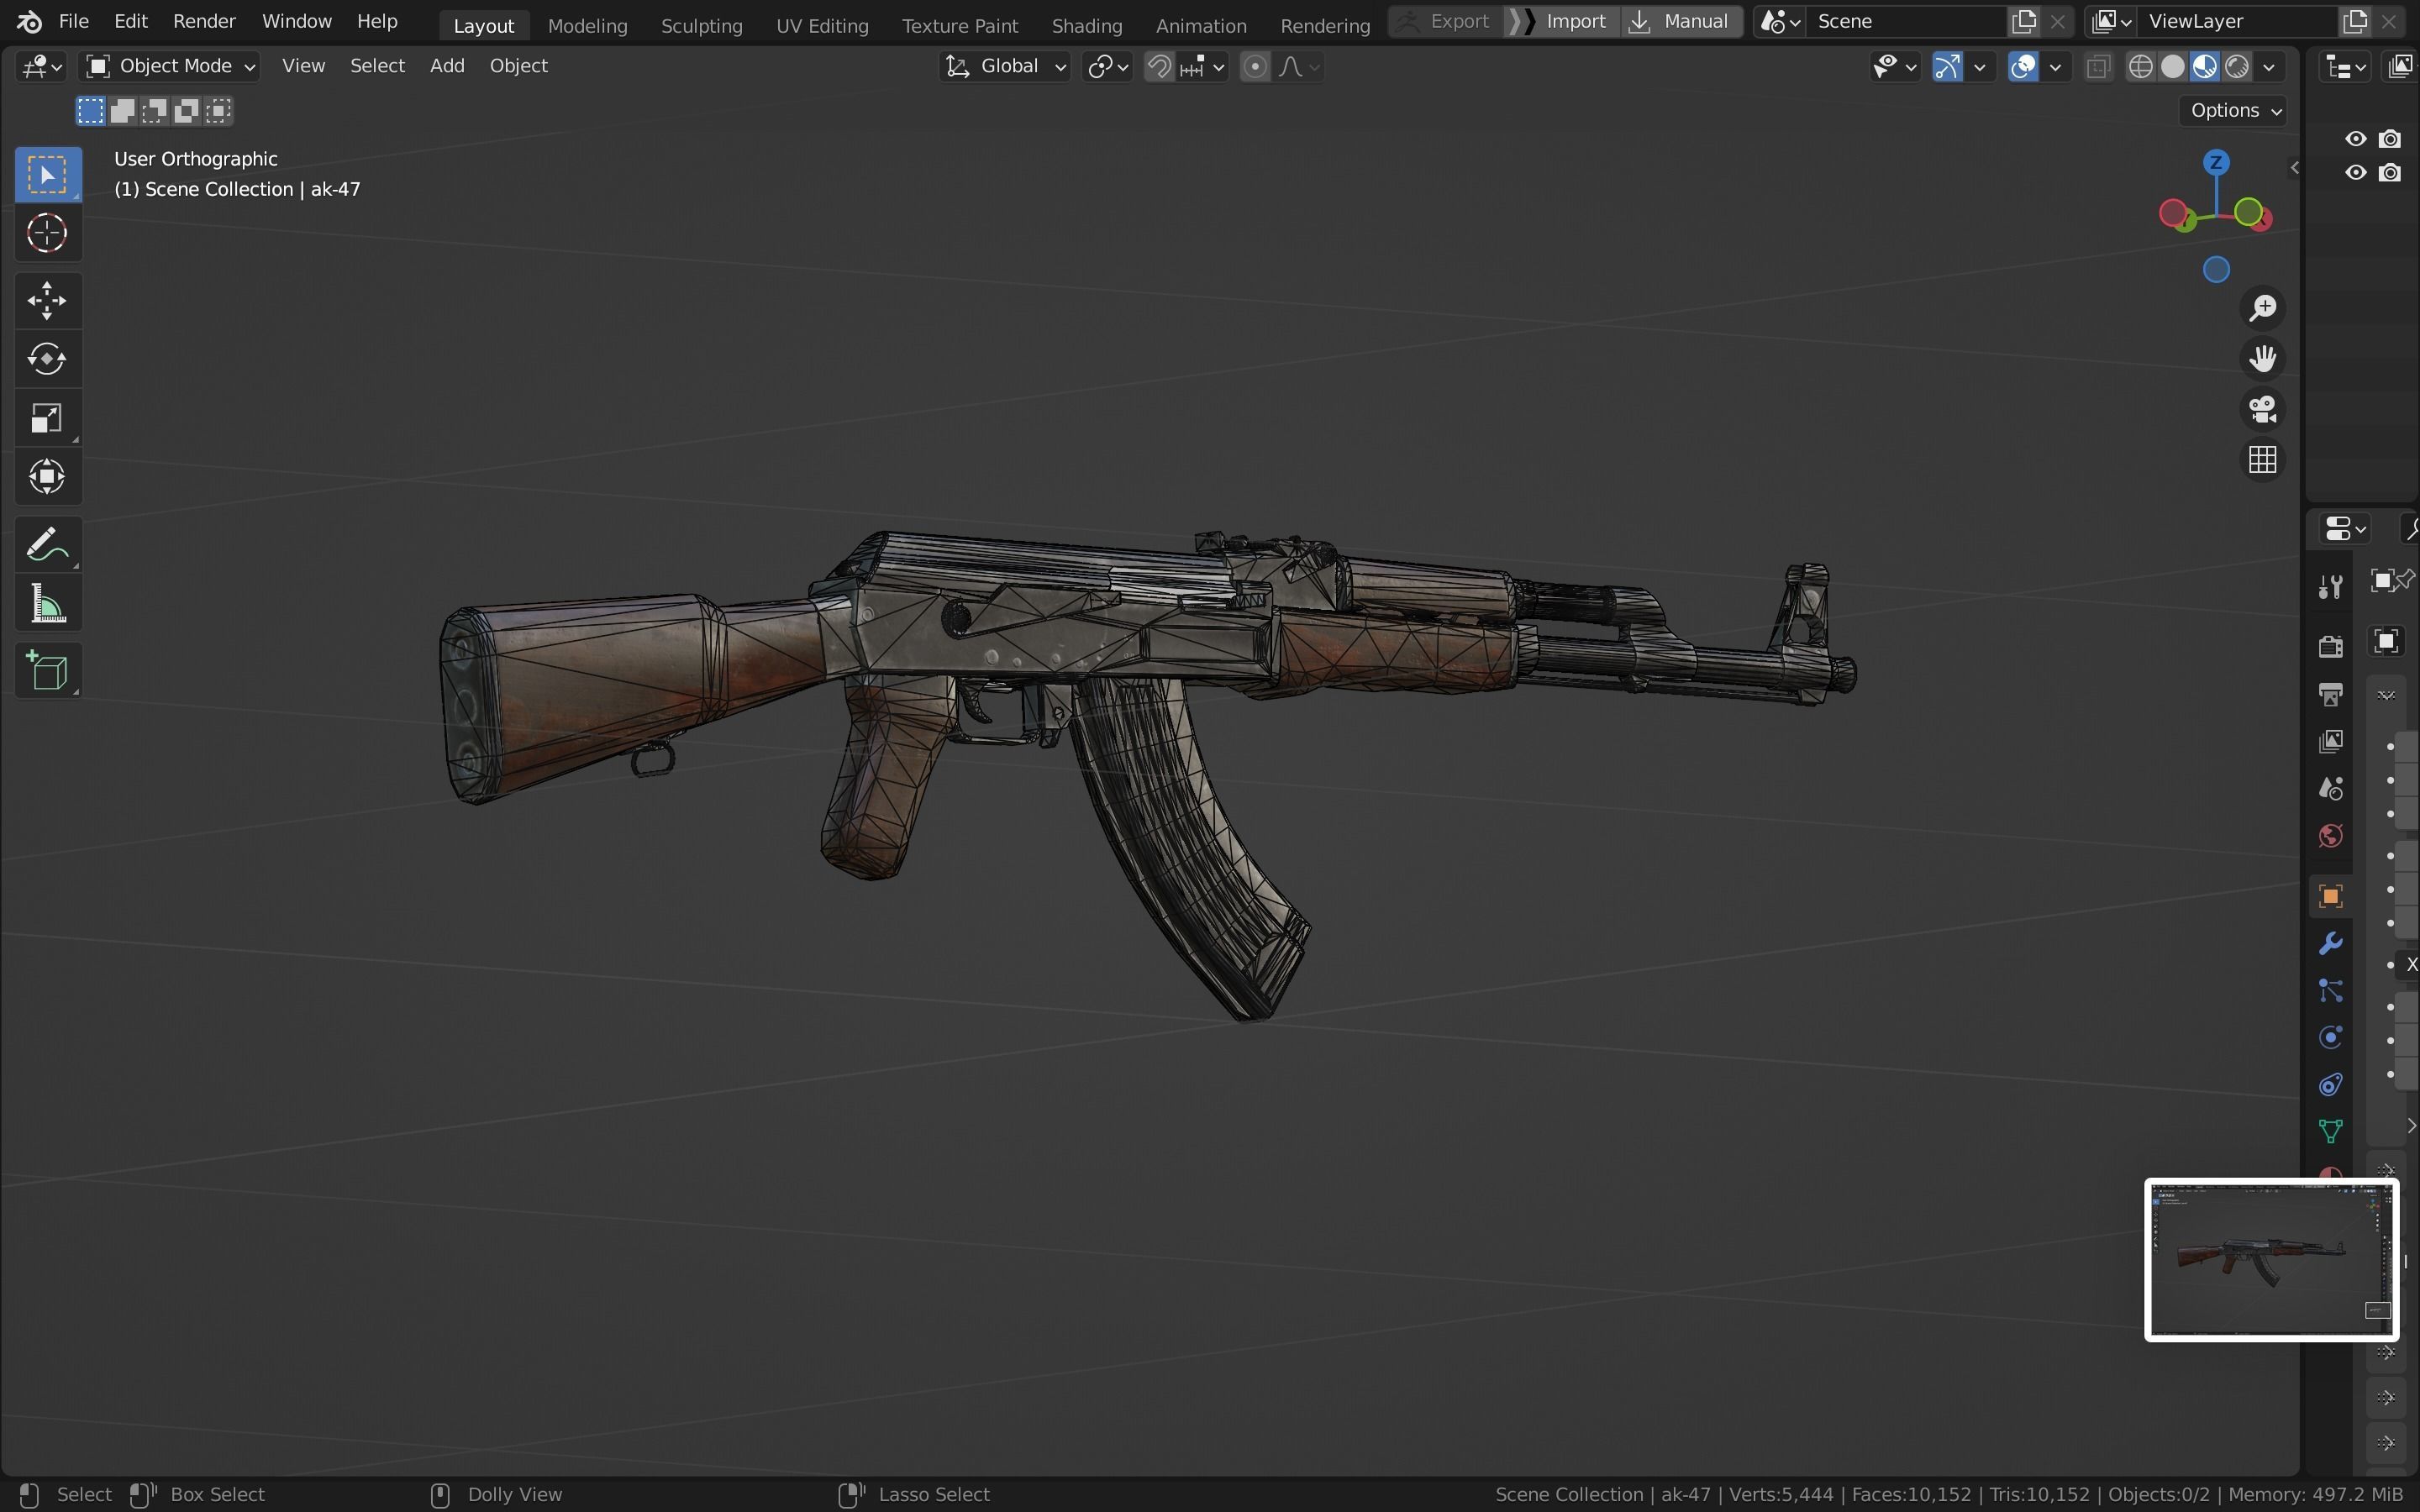
Task: Open the snapping options dropdown
Action: point(1203,67)
